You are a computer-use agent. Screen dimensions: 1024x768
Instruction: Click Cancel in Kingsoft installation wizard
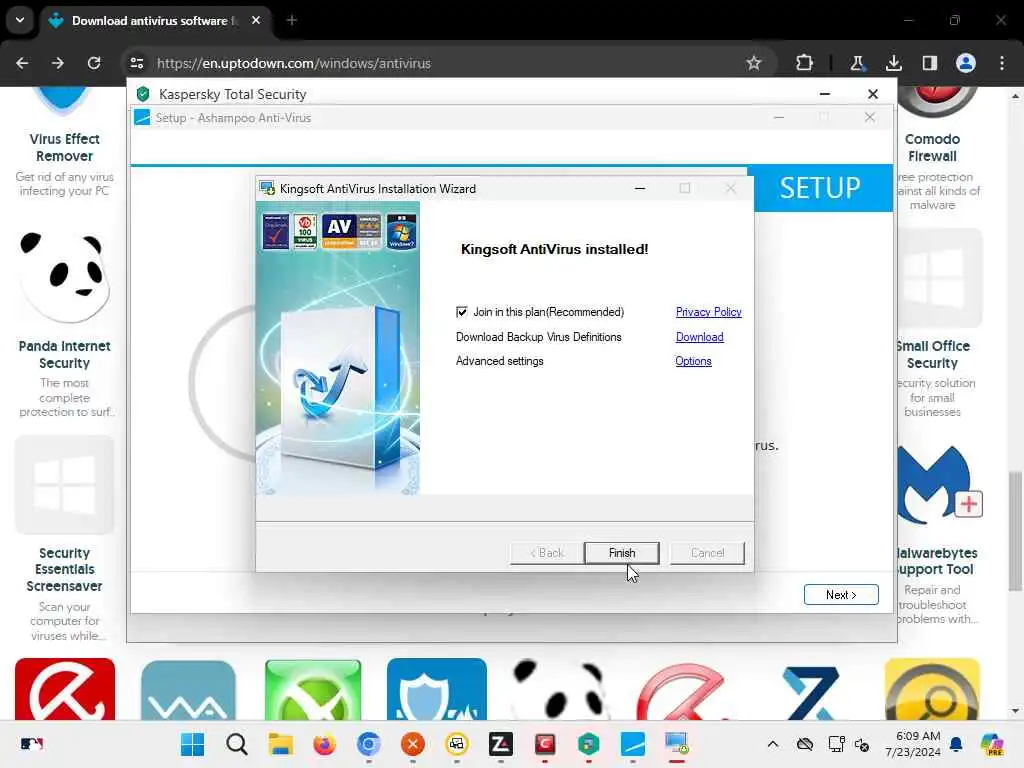(x=707, y=552)
